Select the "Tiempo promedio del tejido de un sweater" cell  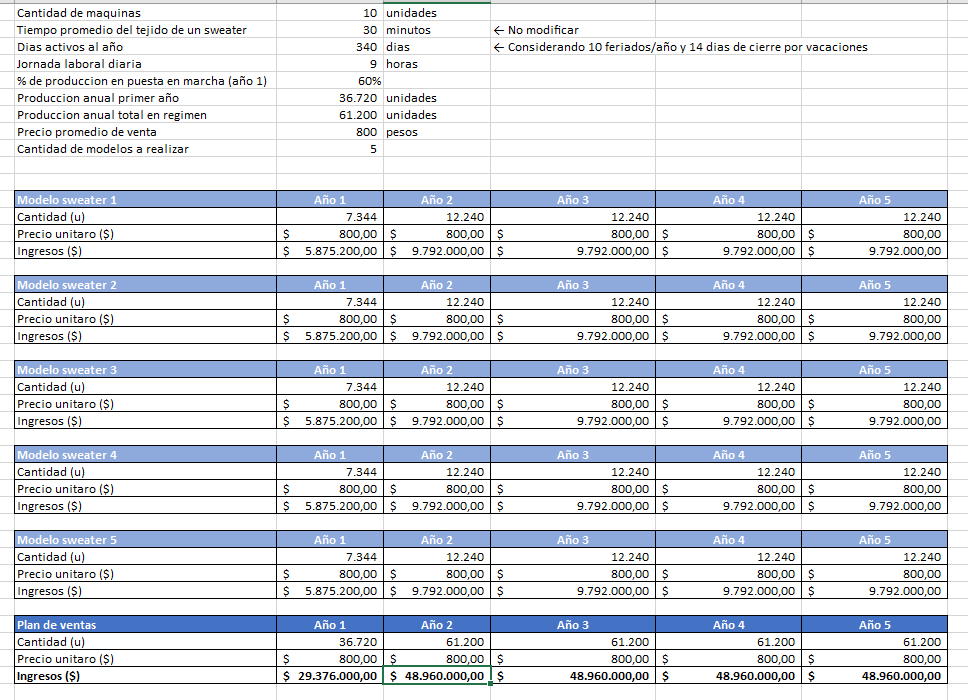point(146,30)
